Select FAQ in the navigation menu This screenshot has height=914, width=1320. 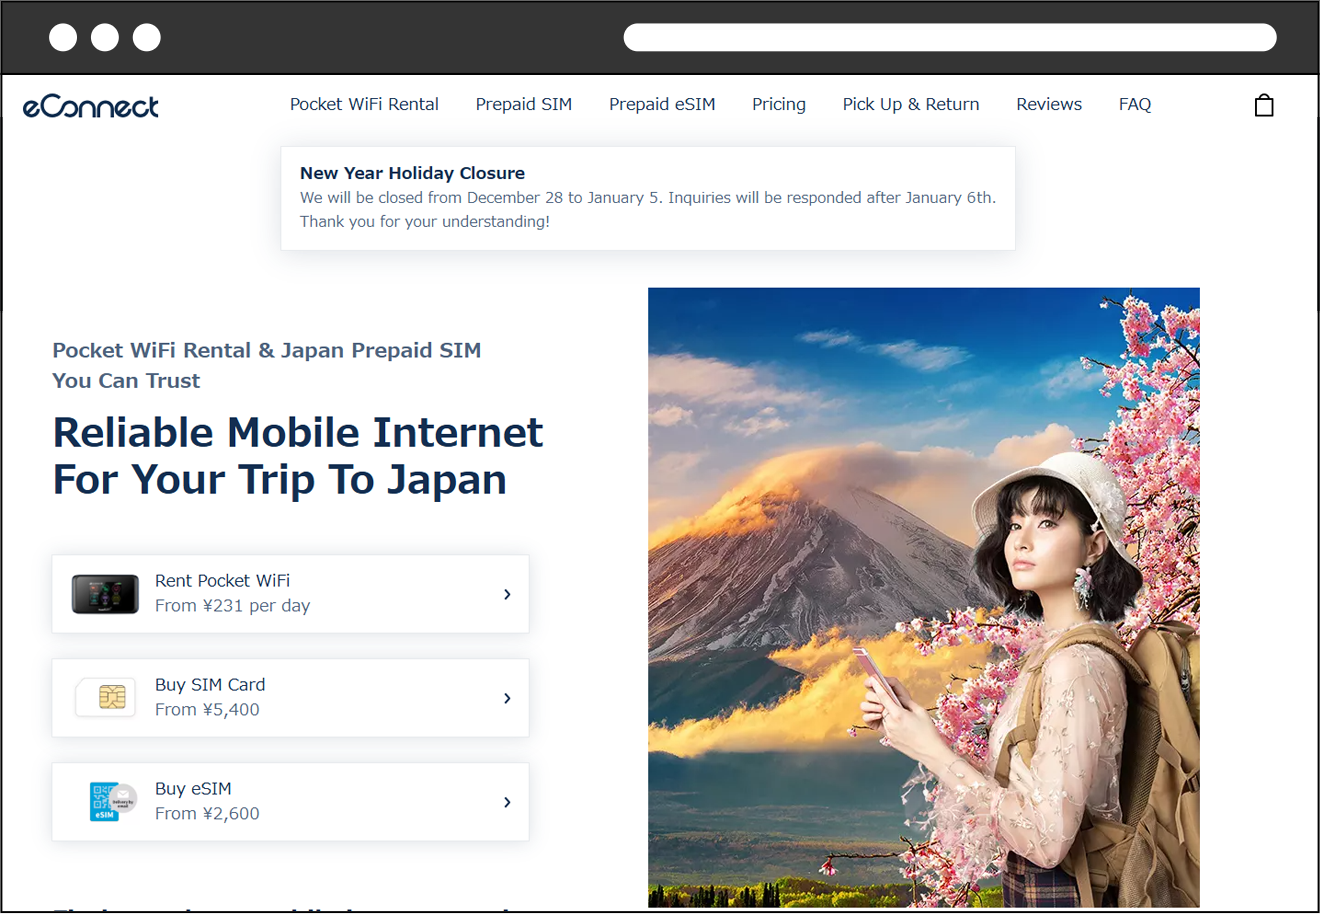tap(1135, 104)
